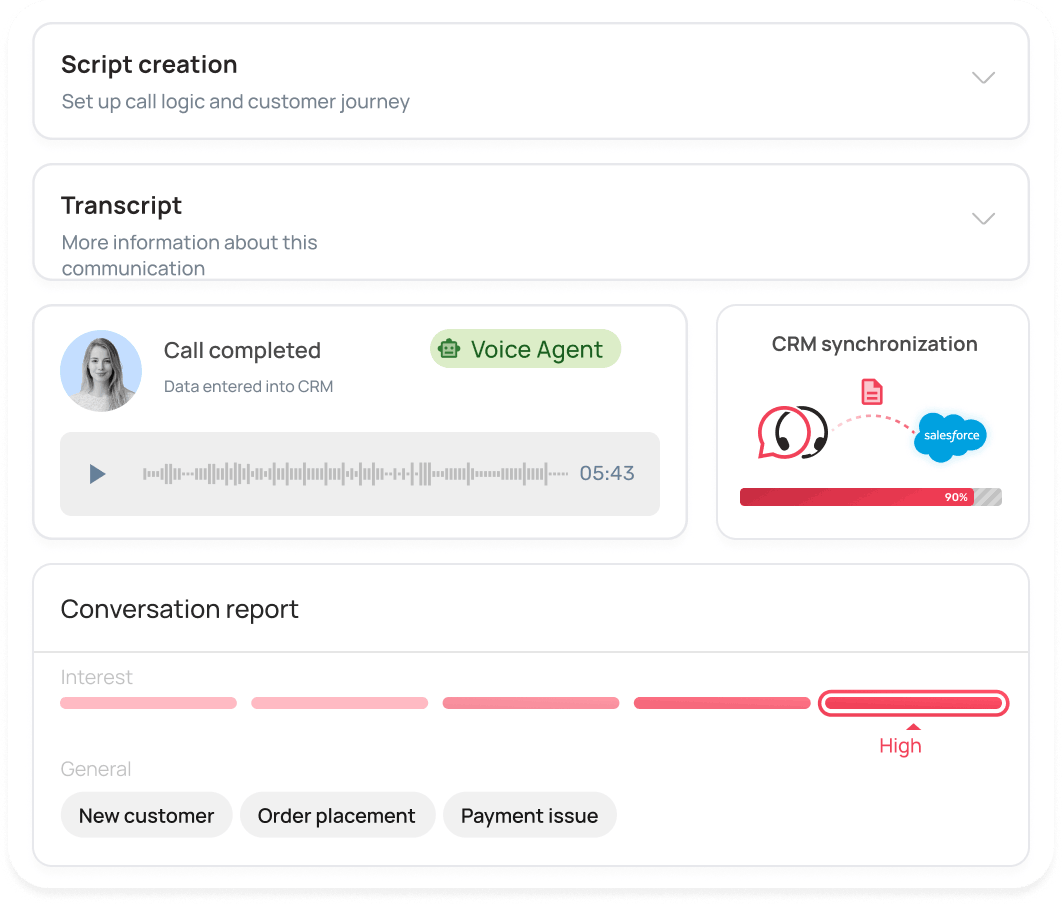Screen dimensions: 1062x904
Task: Click the Call completed heading
Action: pos(242,351)
